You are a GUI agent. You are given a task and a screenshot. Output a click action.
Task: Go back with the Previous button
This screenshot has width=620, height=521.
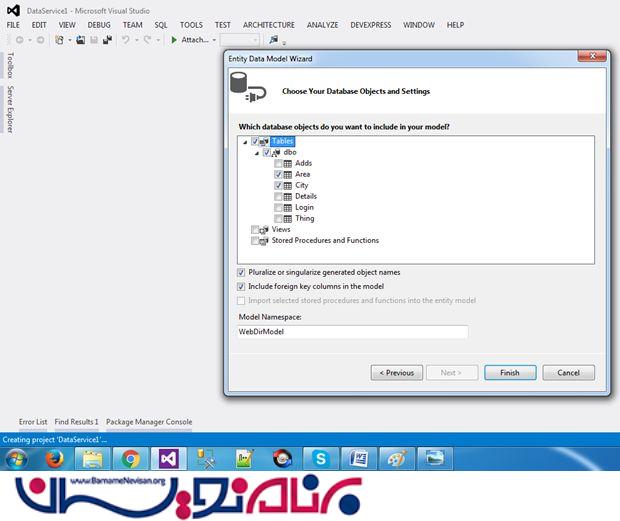[x=396, y=373]
